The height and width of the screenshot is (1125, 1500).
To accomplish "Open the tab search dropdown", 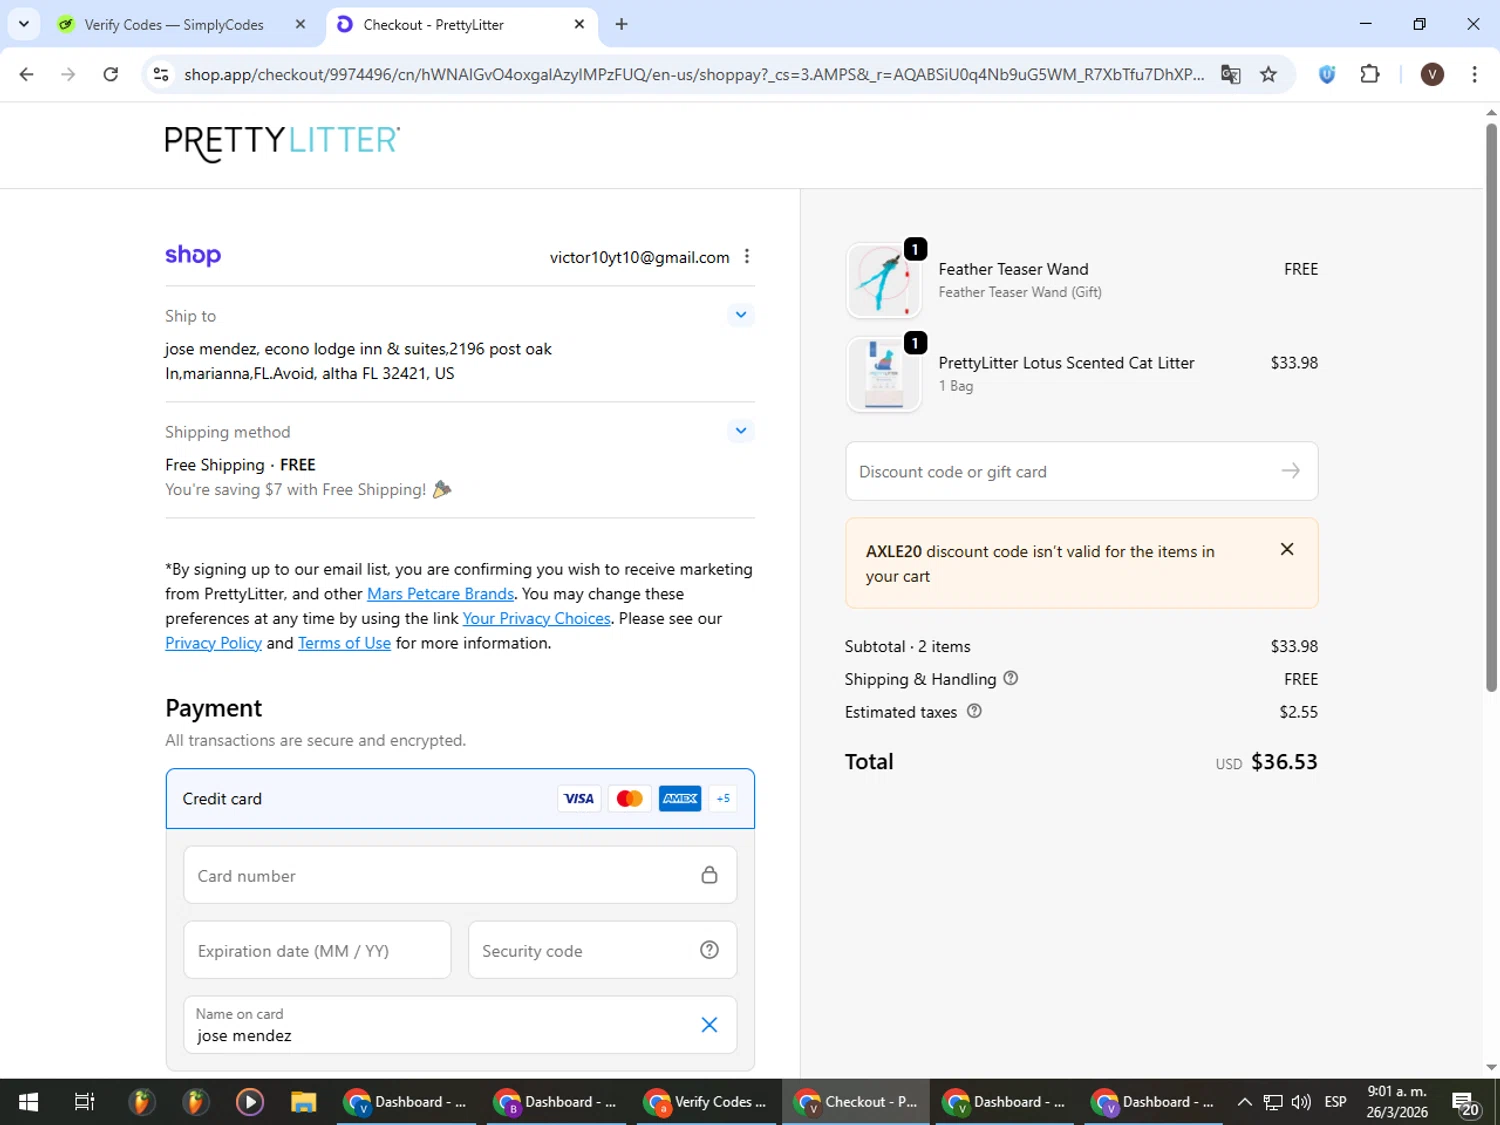I will coord(24,24).
